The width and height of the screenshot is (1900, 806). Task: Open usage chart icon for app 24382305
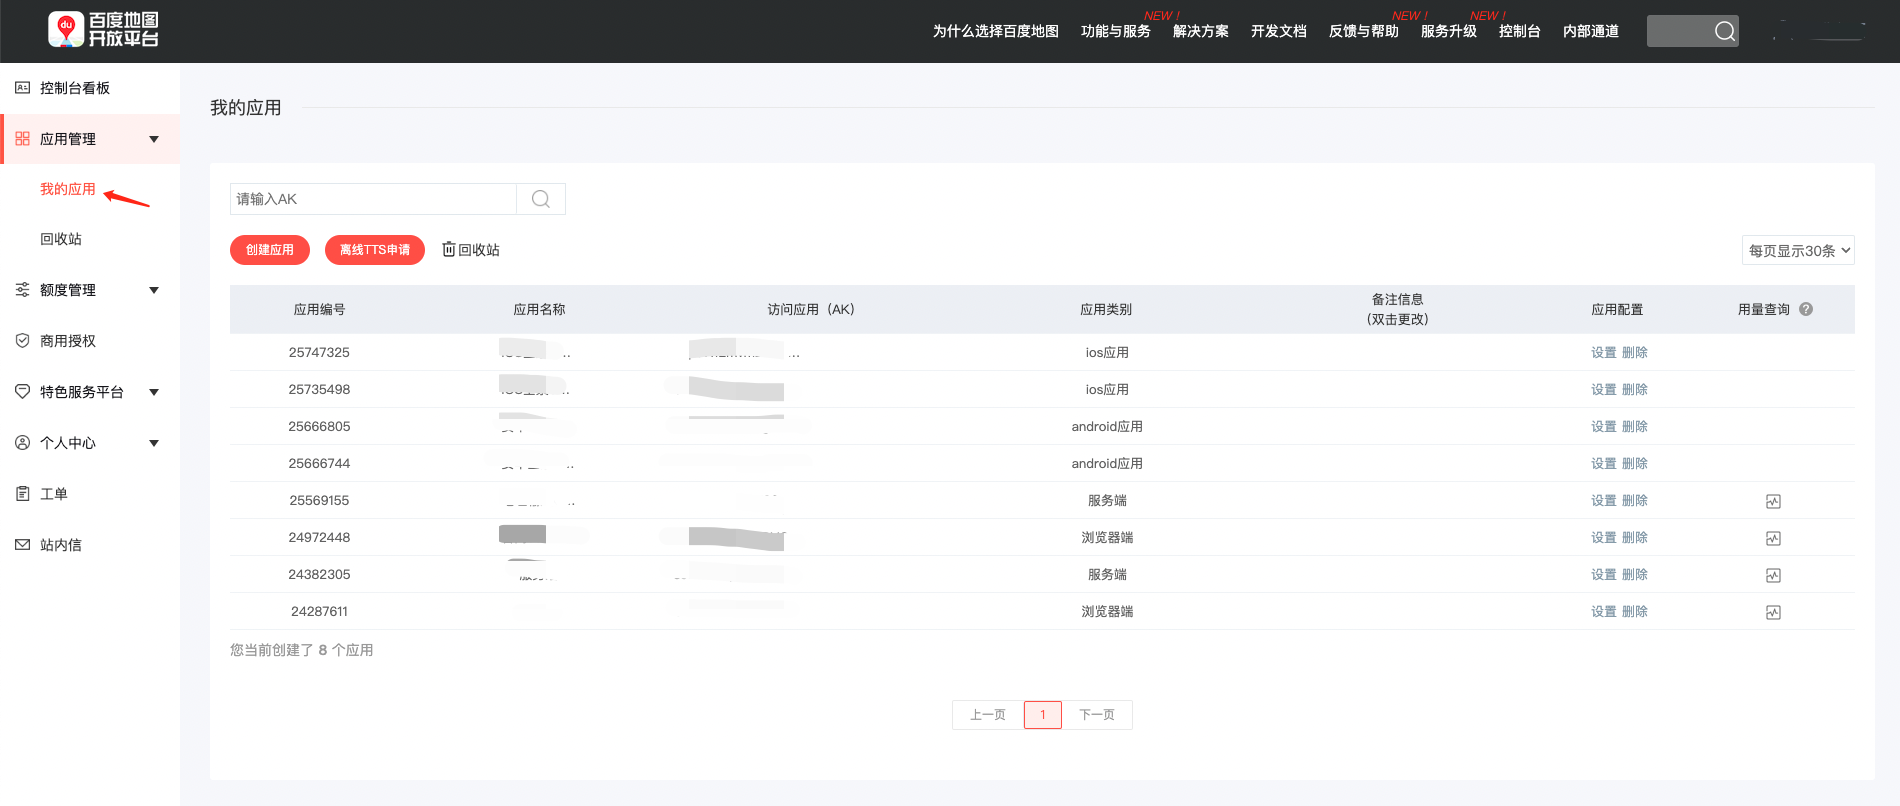tap(1773, 575)
